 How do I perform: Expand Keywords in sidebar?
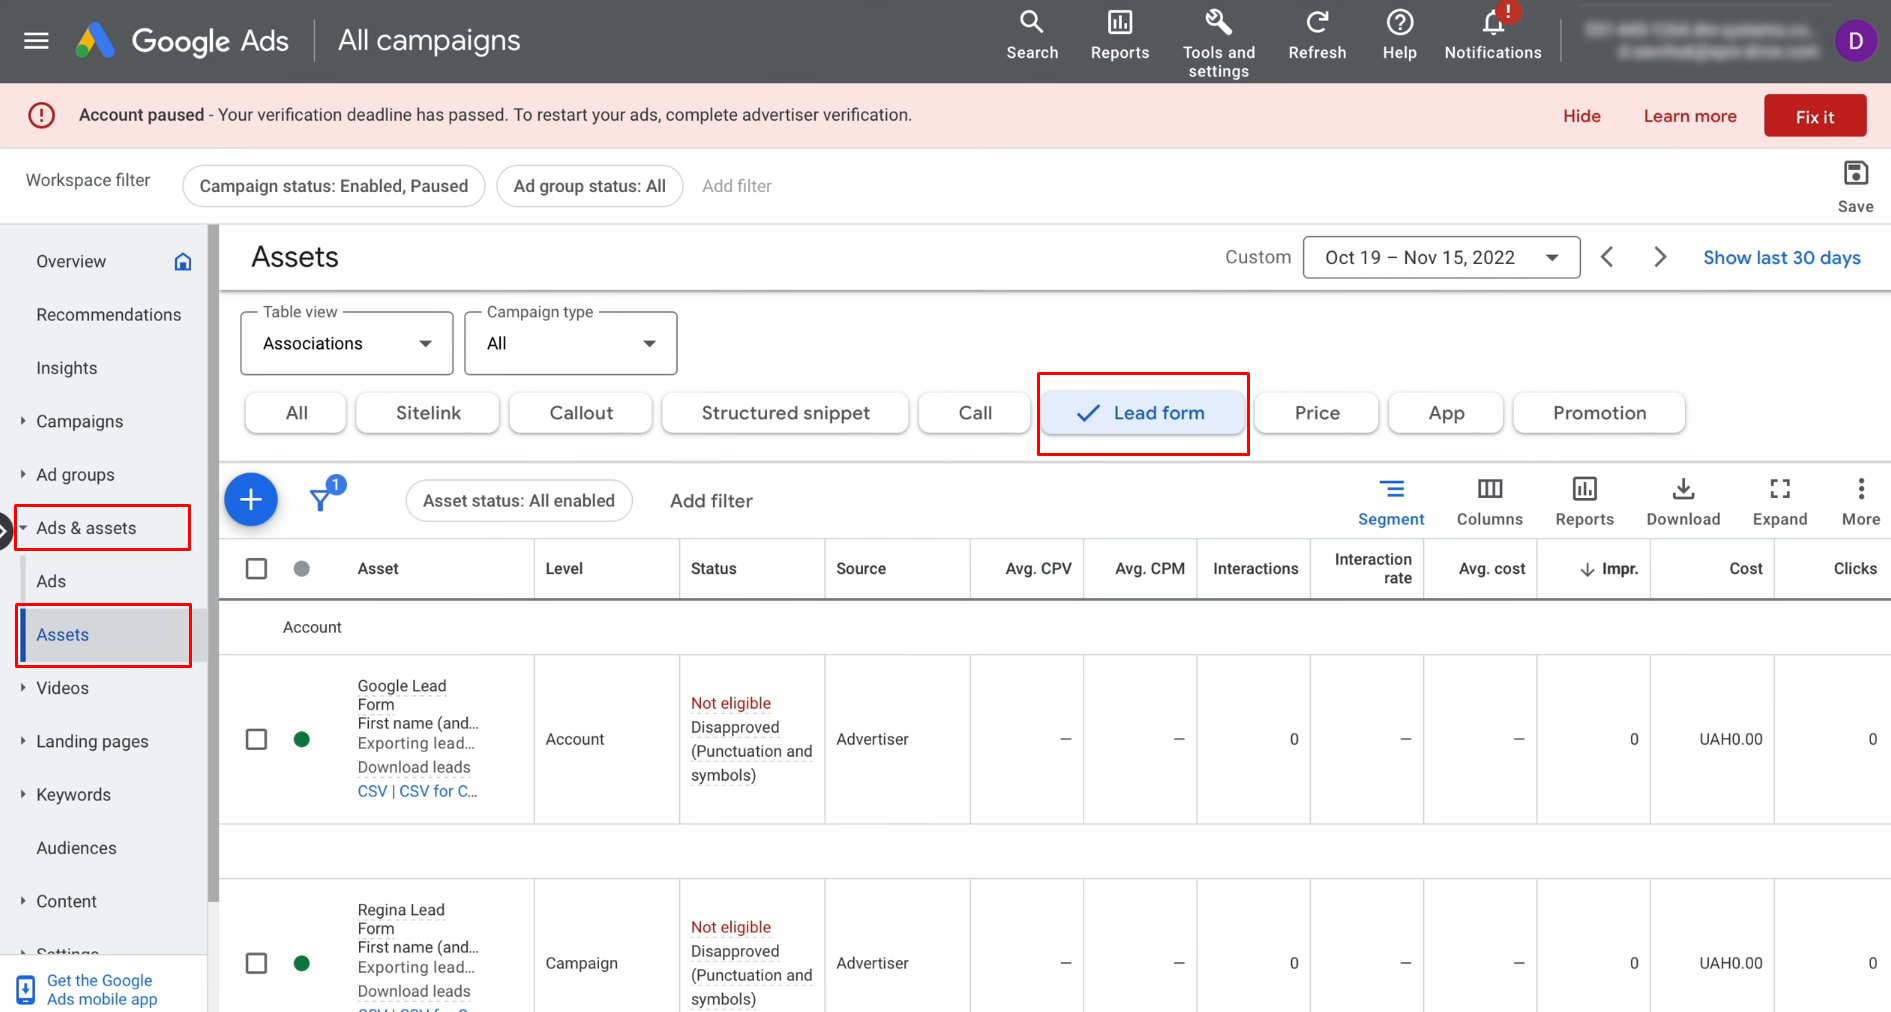click(x=23, y=794)
